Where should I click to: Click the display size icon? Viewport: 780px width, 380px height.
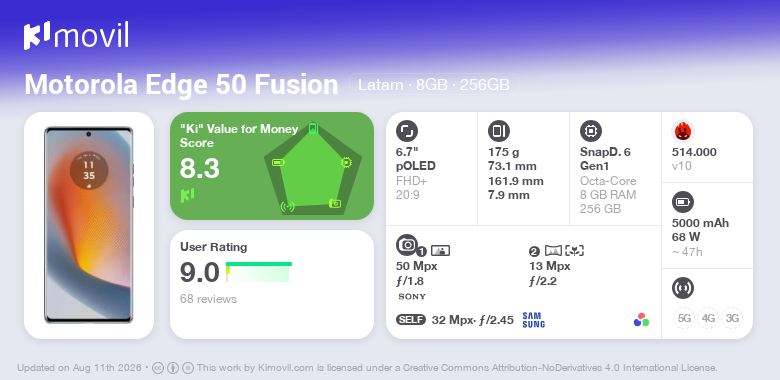click(x=406, y=131)
